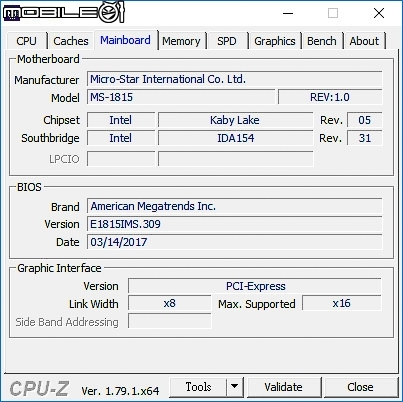Click the Validate button
This screenshot has width=403, height=402.
point(283,387)
